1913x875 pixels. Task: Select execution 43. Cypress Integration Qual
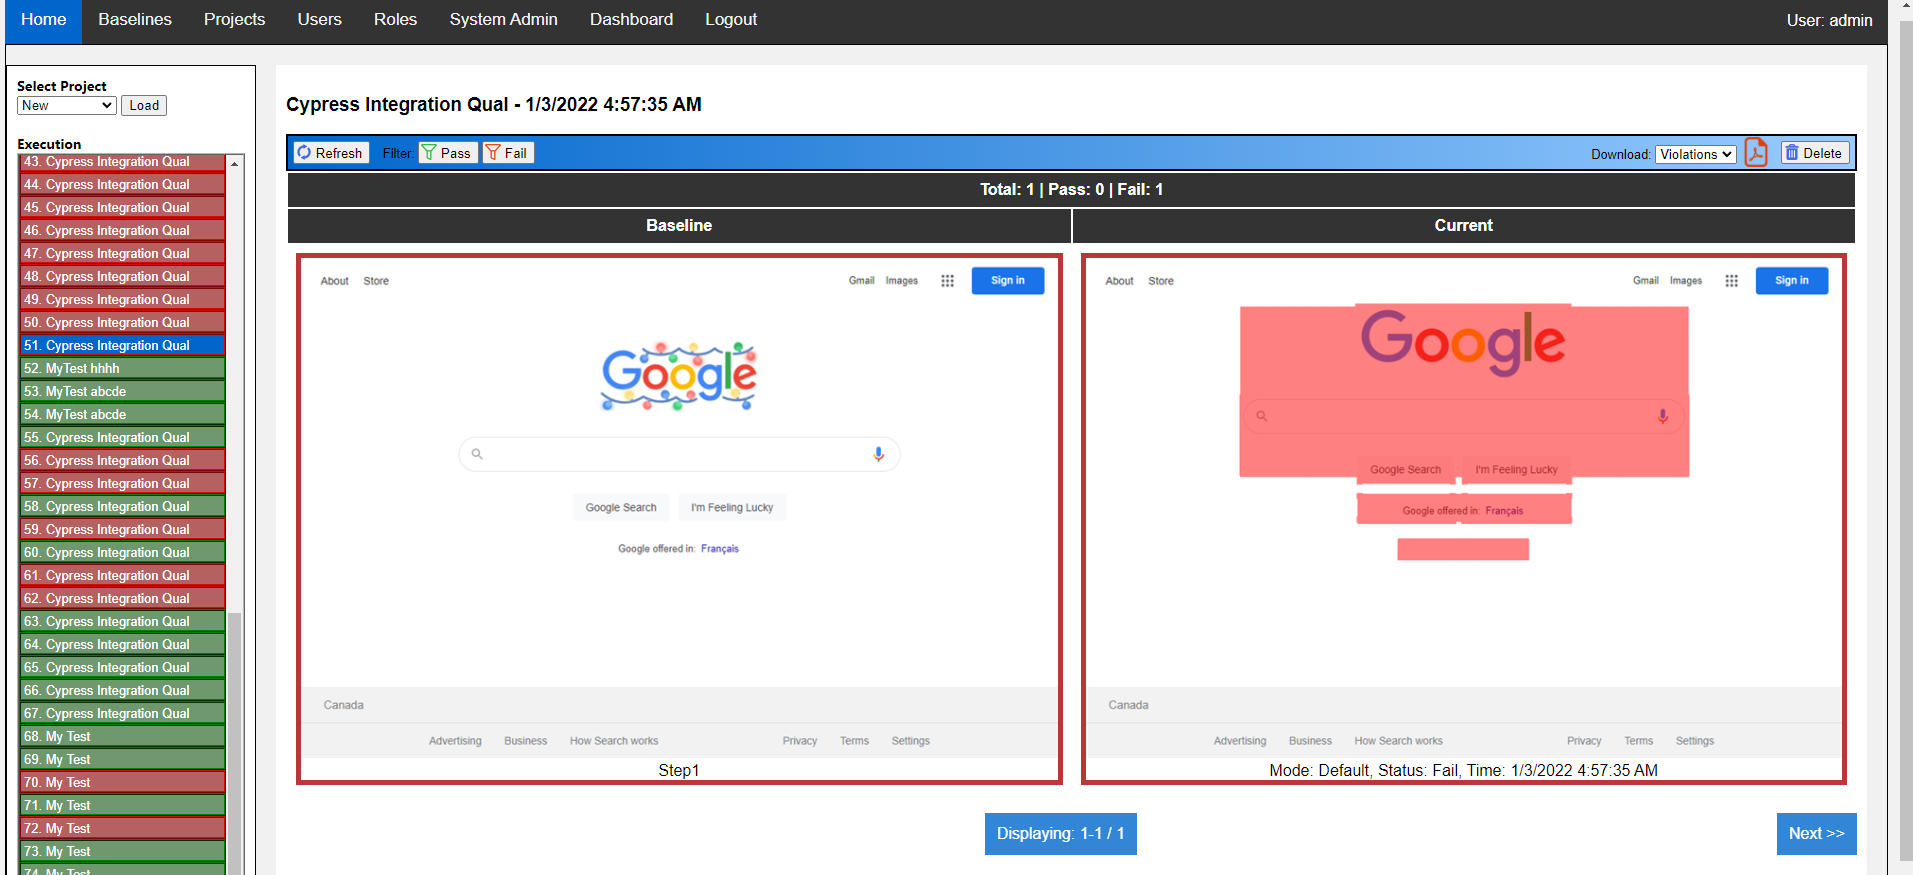coord(122,162)
